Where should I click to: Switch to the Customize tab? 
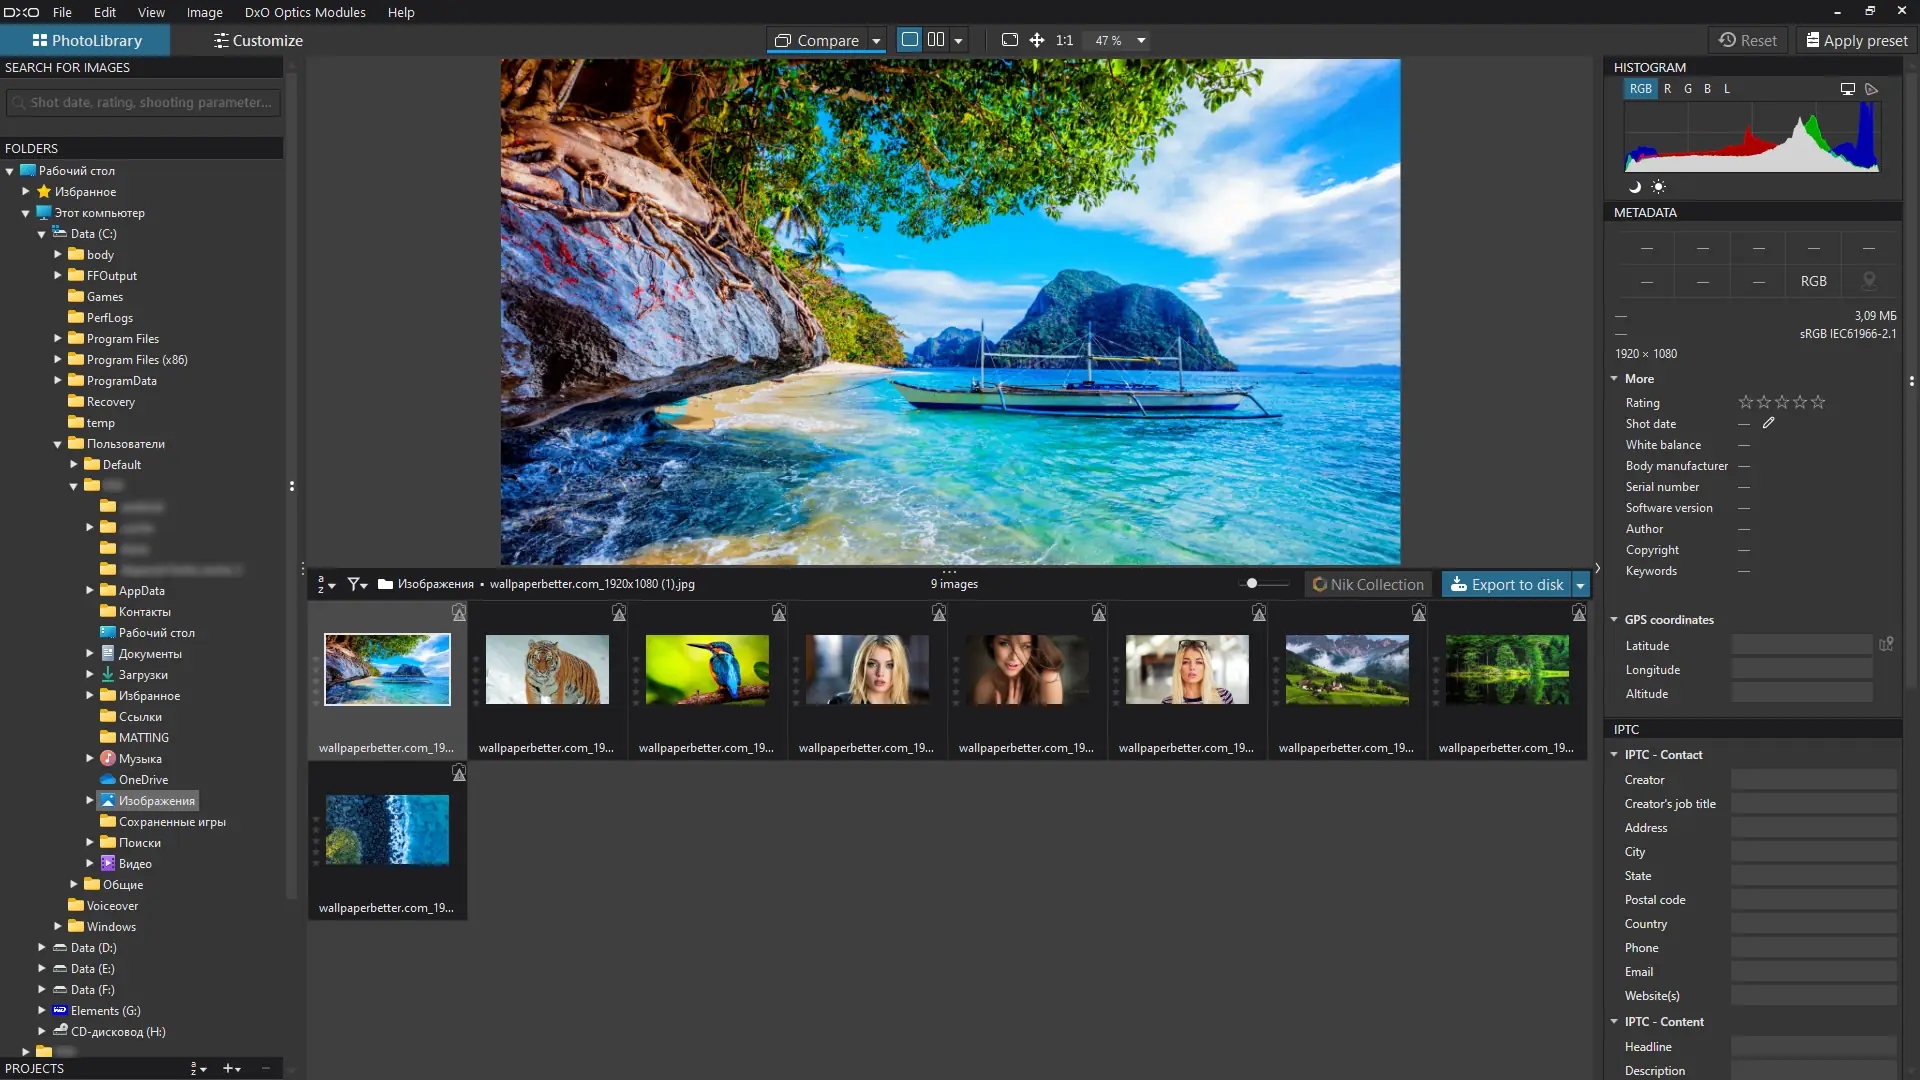257,41
